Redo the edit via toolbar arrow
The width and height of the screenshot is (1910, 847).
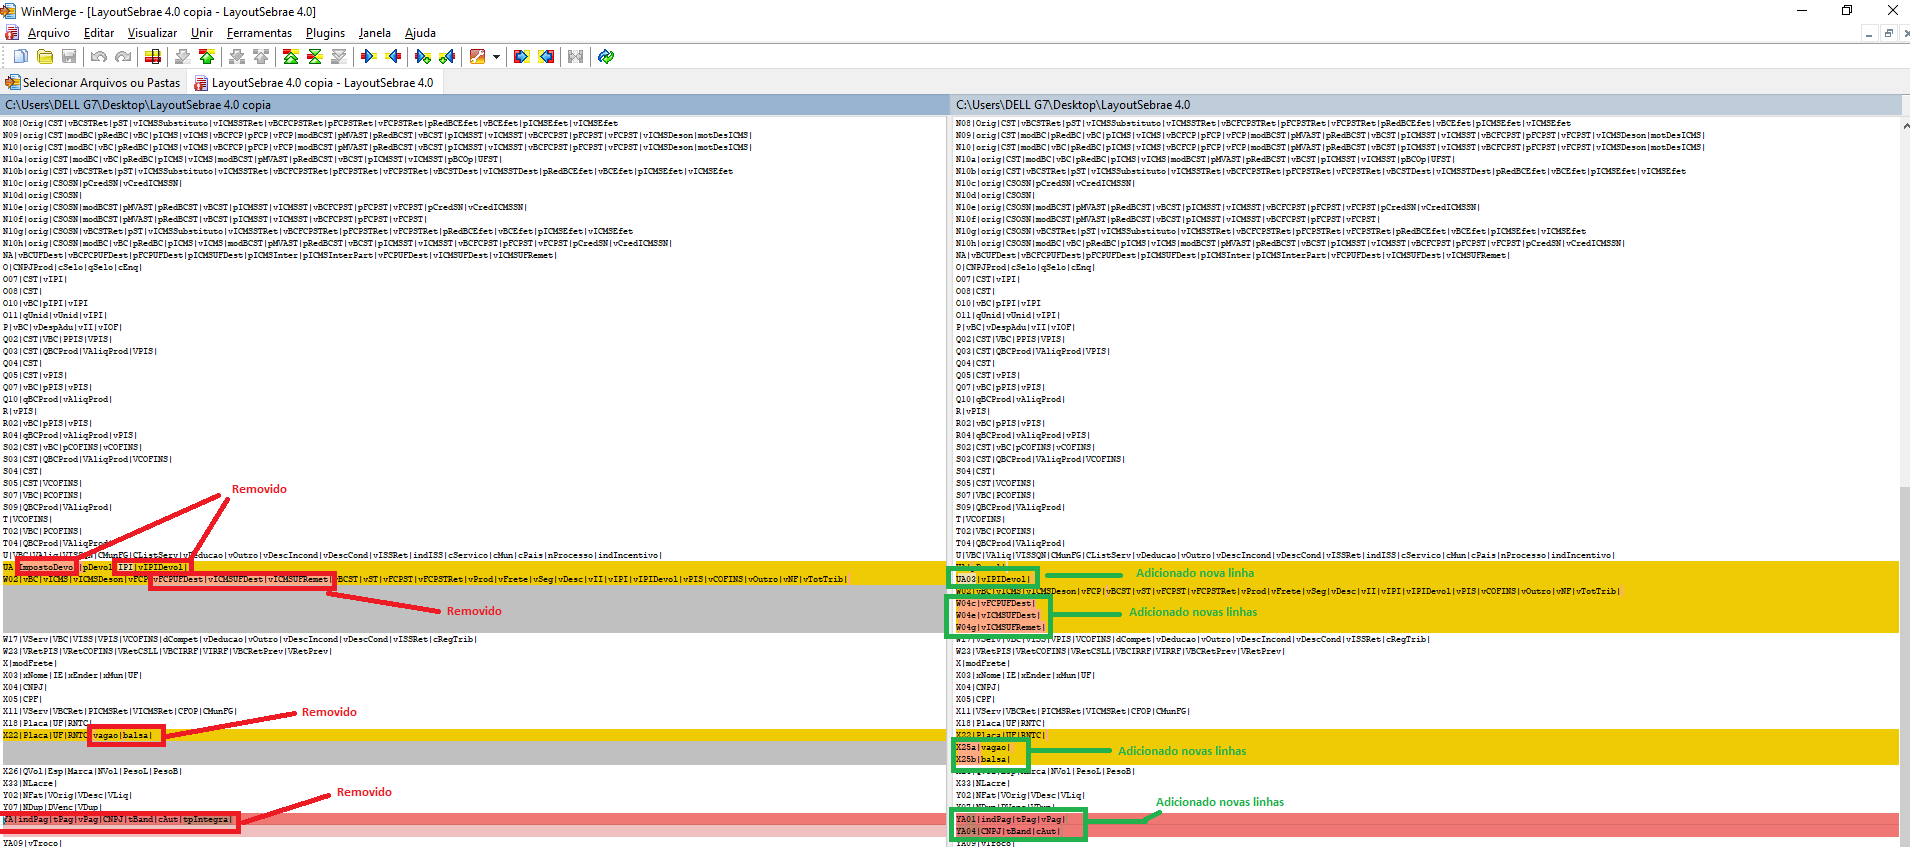click(123, 57)
